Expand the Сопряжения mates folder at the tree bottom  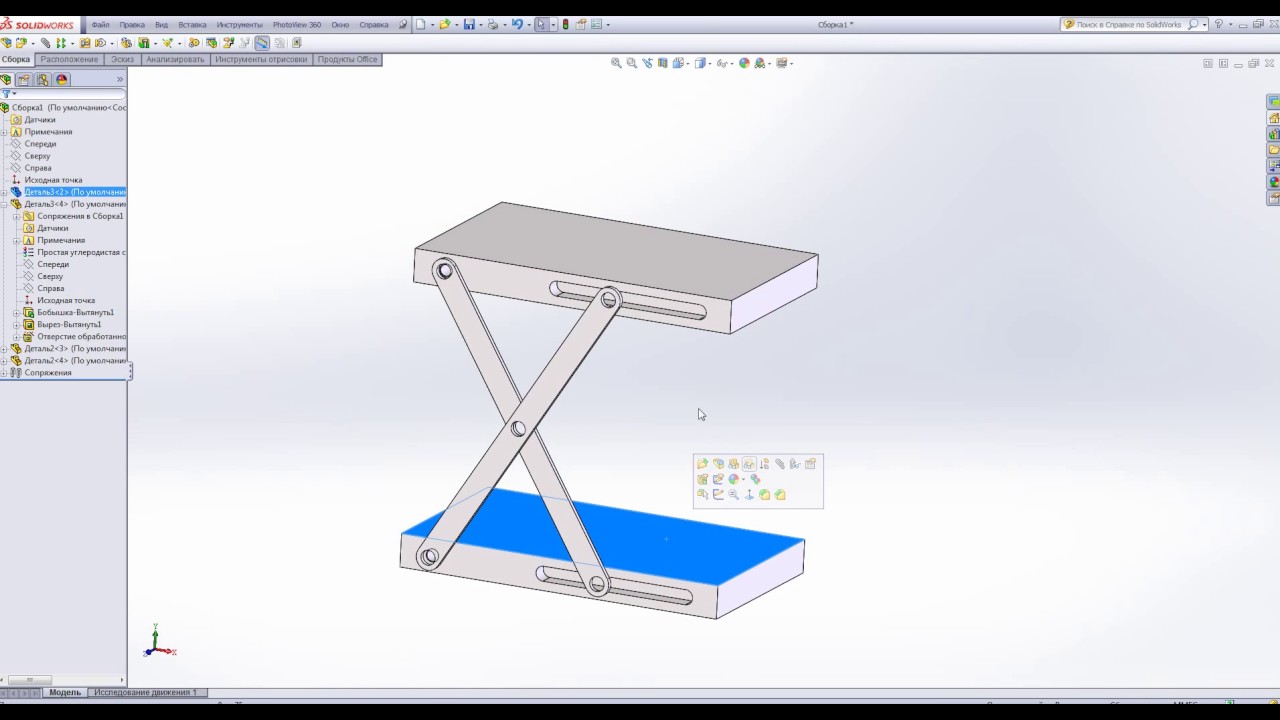(4, 373)
